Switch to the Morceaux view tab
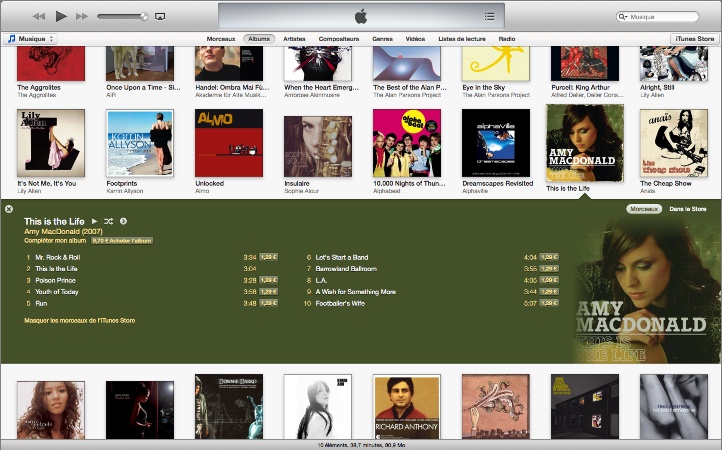 coord(221,39)
